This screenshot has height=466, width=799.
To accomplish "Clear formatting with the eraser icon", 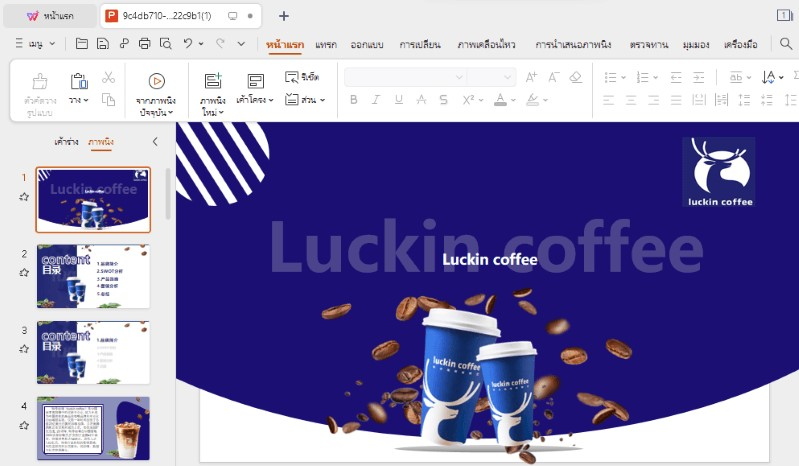I will (x=576, y=77).
